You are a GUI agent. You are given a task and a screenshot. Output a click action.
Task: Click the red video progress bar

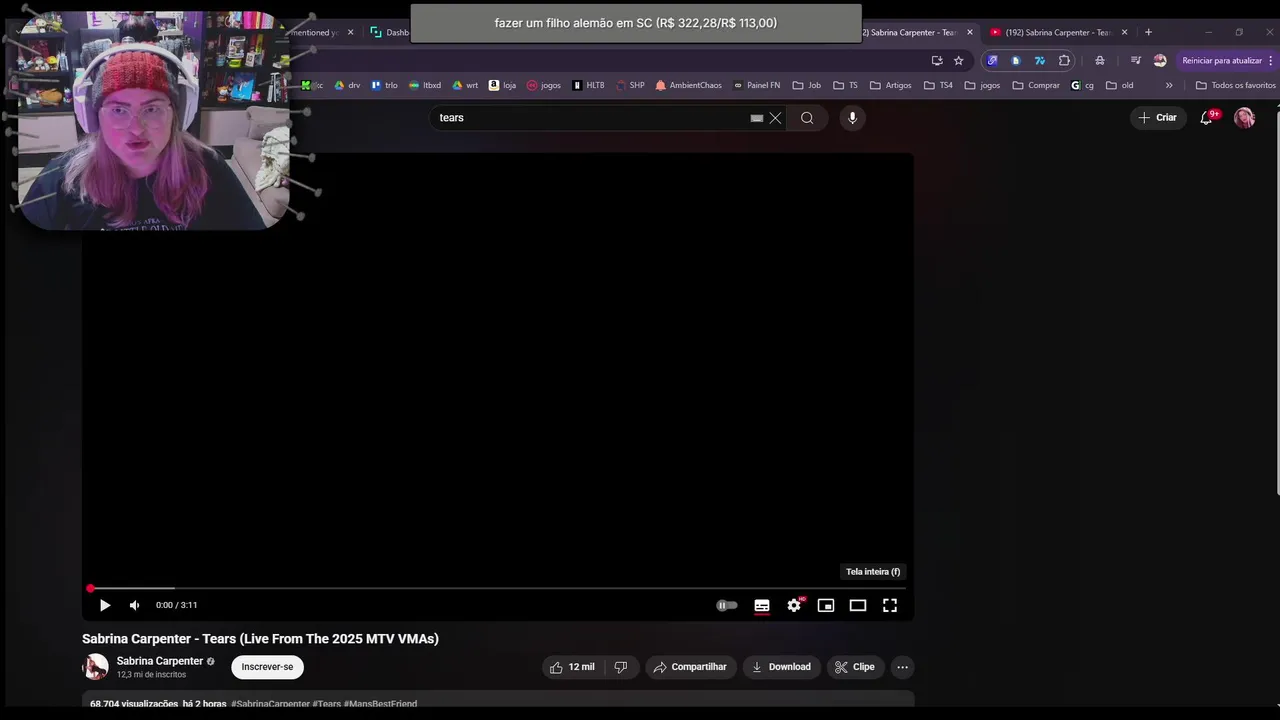click(x=497, y=588)
